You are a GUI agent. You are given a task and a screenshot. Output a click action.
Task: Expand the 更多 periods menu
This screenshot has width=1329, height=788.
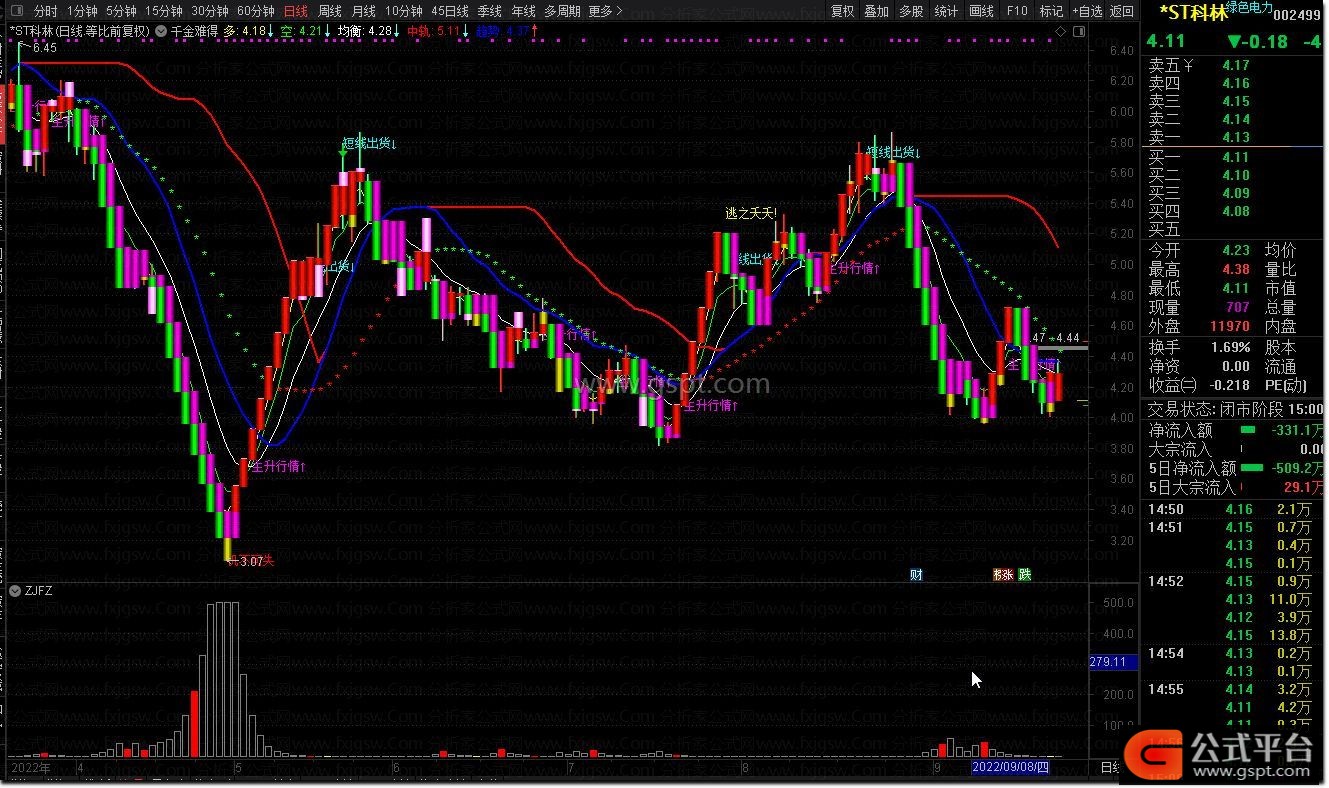click(x=605, y=11)
